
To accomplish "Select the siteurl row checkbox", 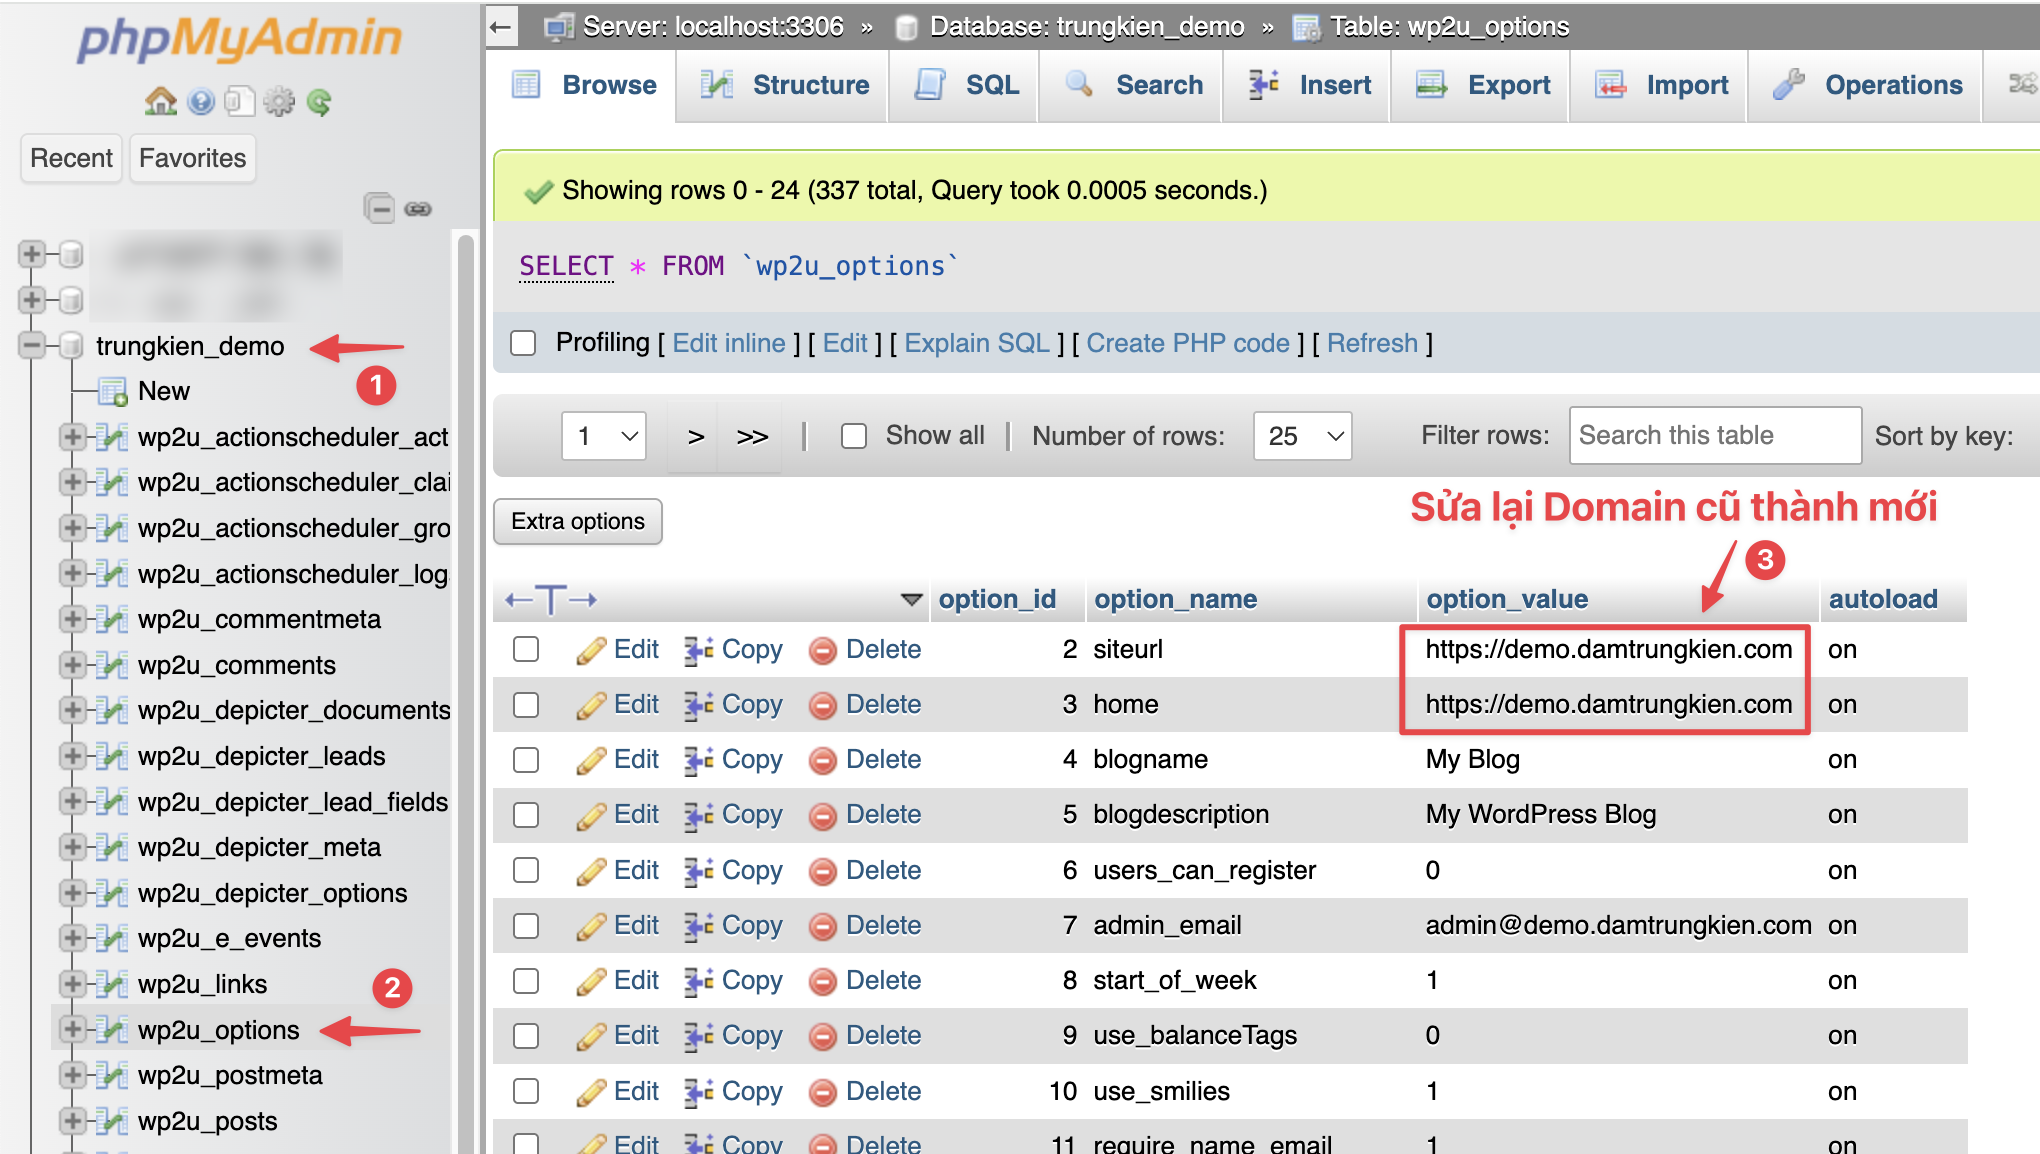I will (x=526, y=650).
